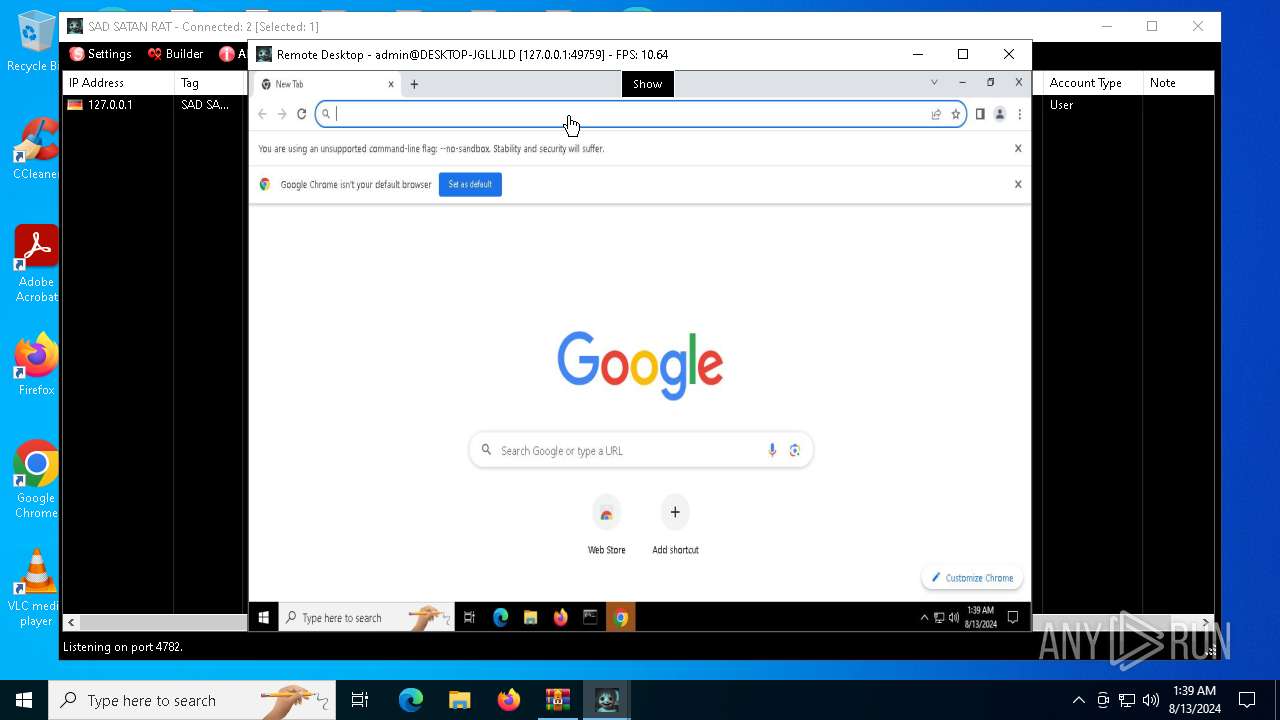The height and width of the screenshot is (720, 1280).
Task: Maximize the Remote Desktop window
Action: (x=963, y=54)
